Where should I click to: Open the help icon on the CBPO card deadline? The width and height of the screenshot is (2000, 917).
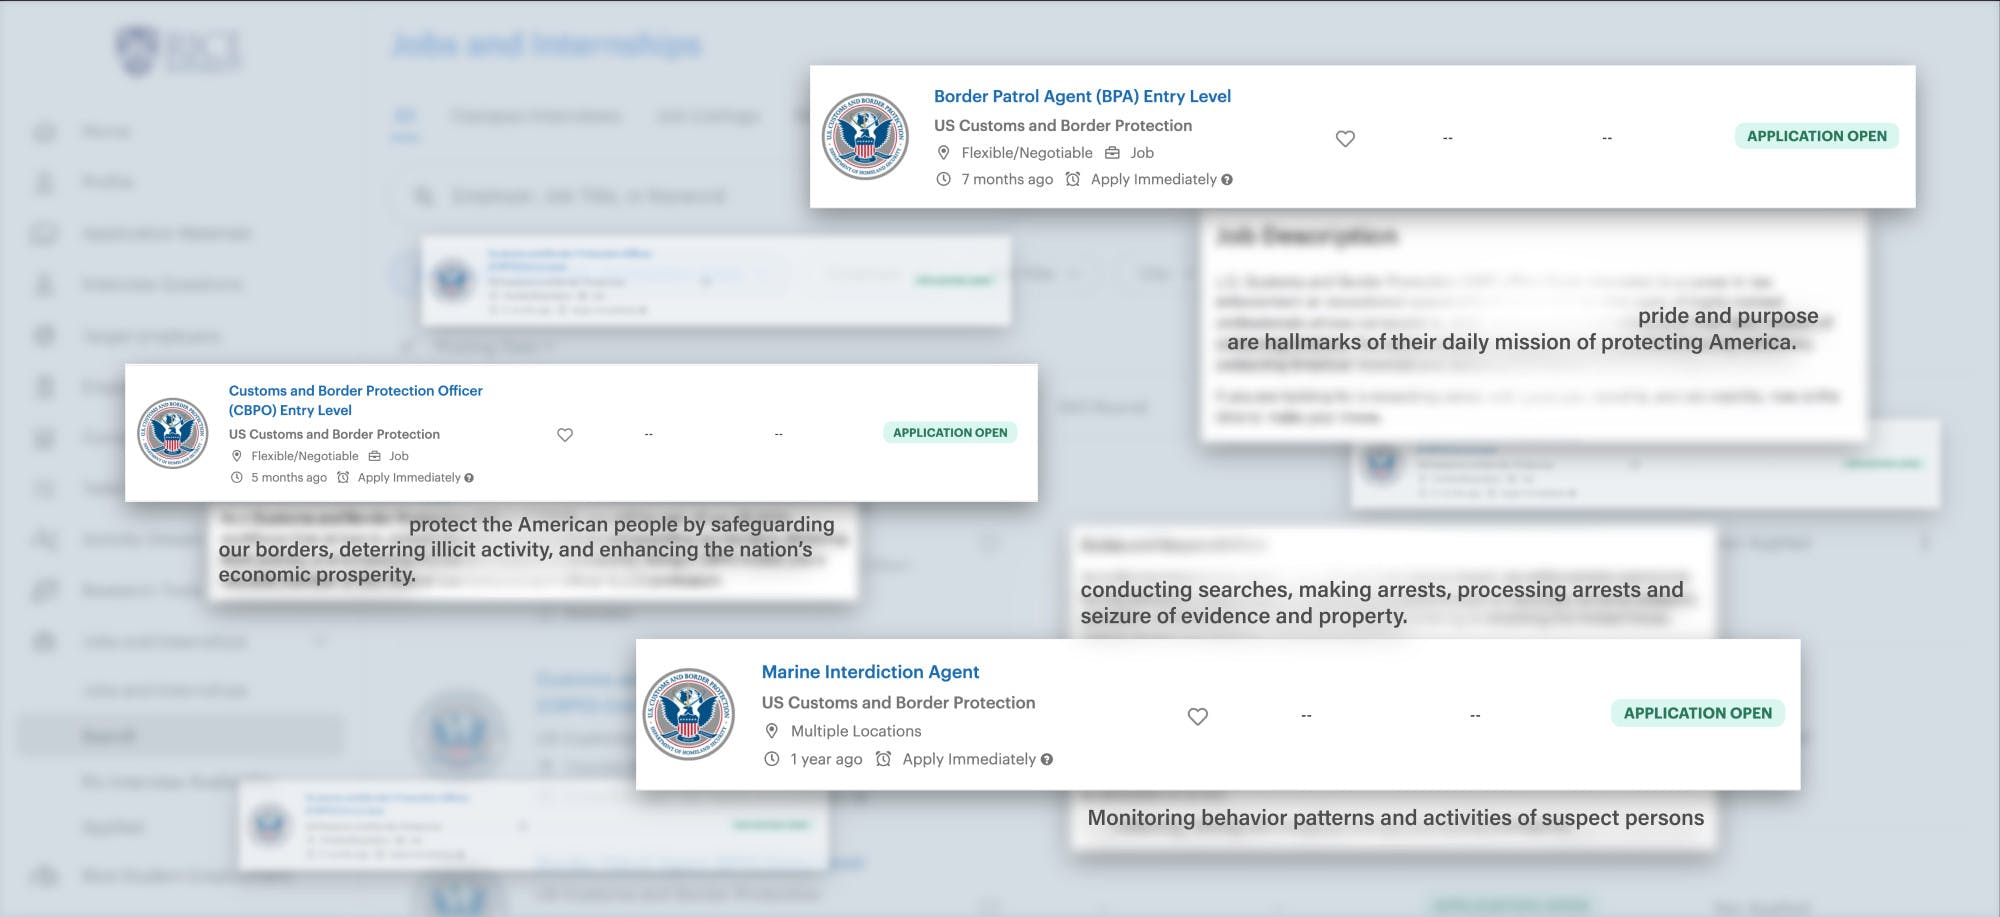[x=469, y=478]
